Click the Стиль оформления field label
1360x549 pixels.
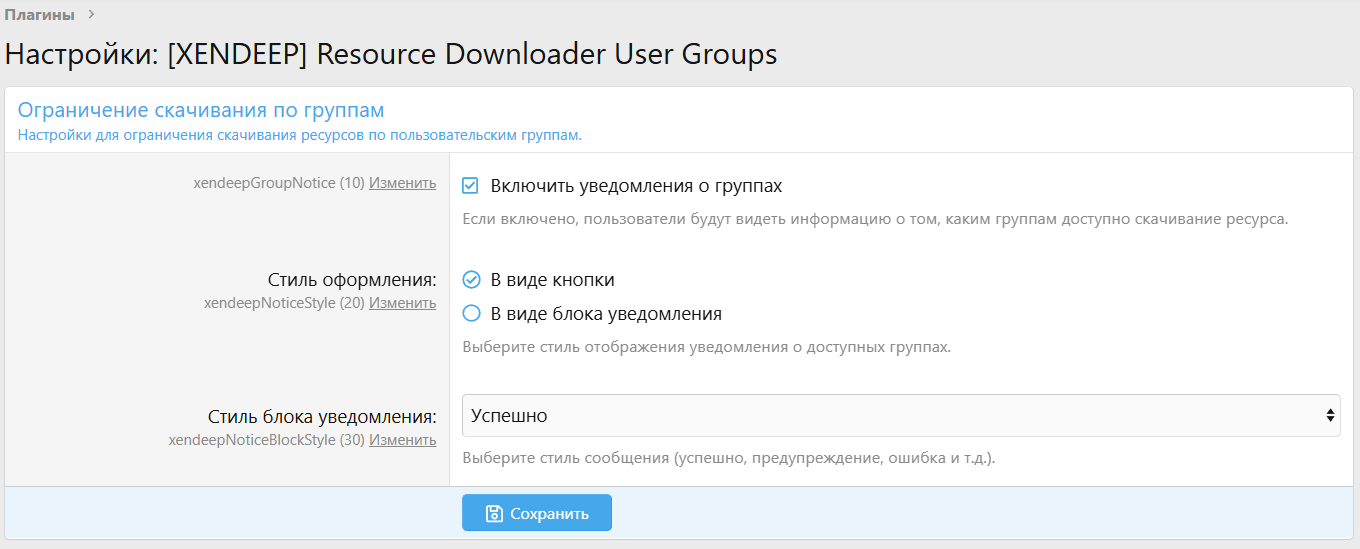coord(352,280)
